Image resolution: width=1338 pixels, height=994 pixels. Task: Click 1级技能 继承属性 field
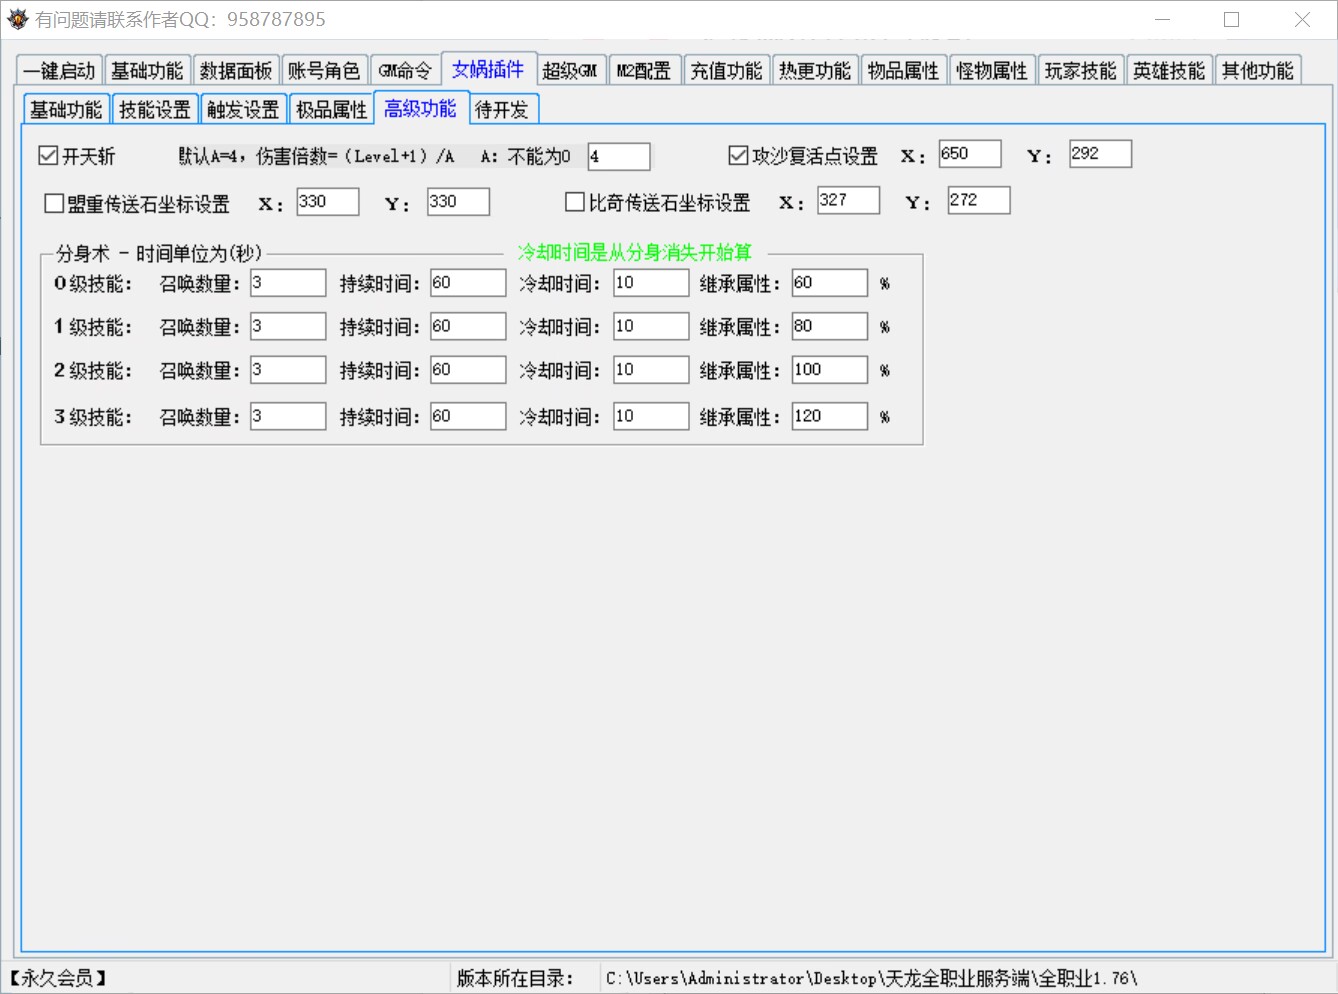830,326
